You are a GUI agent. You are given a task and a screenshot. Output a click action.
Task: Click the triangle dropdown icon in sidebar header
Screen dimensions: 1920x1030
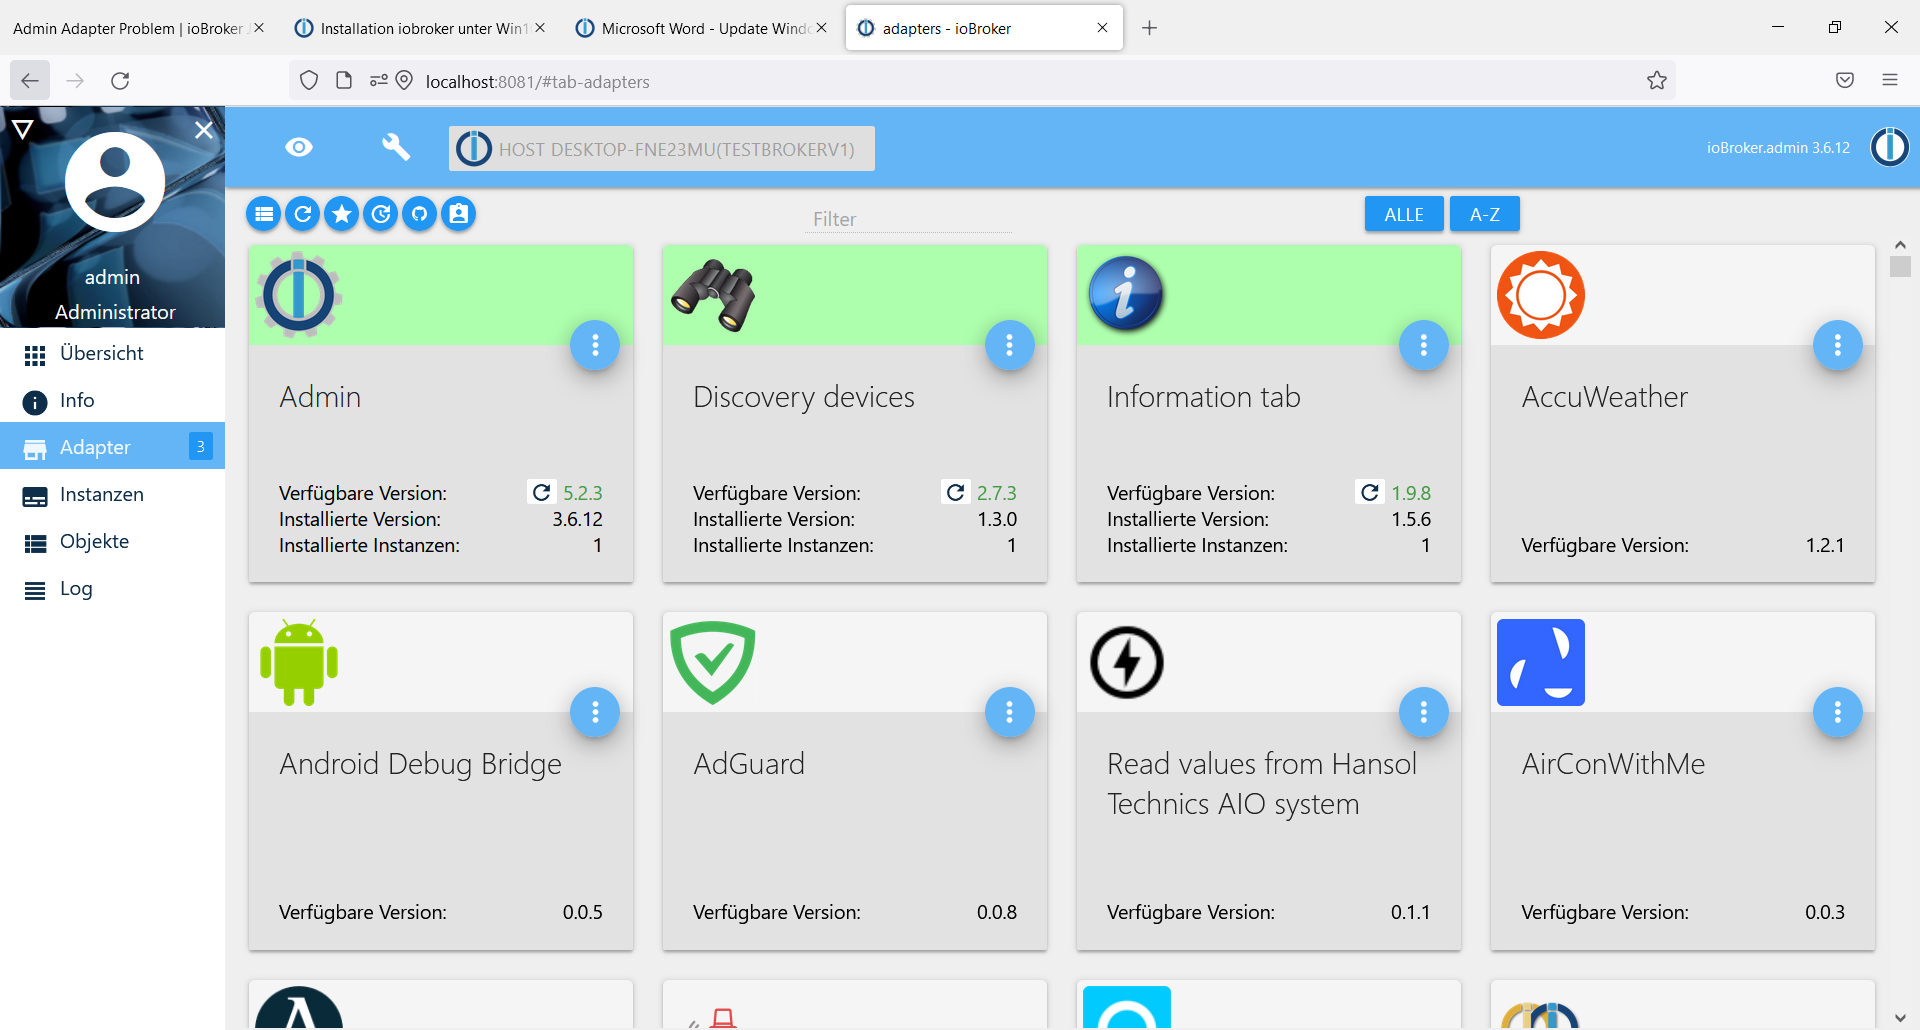click(23, 129)
